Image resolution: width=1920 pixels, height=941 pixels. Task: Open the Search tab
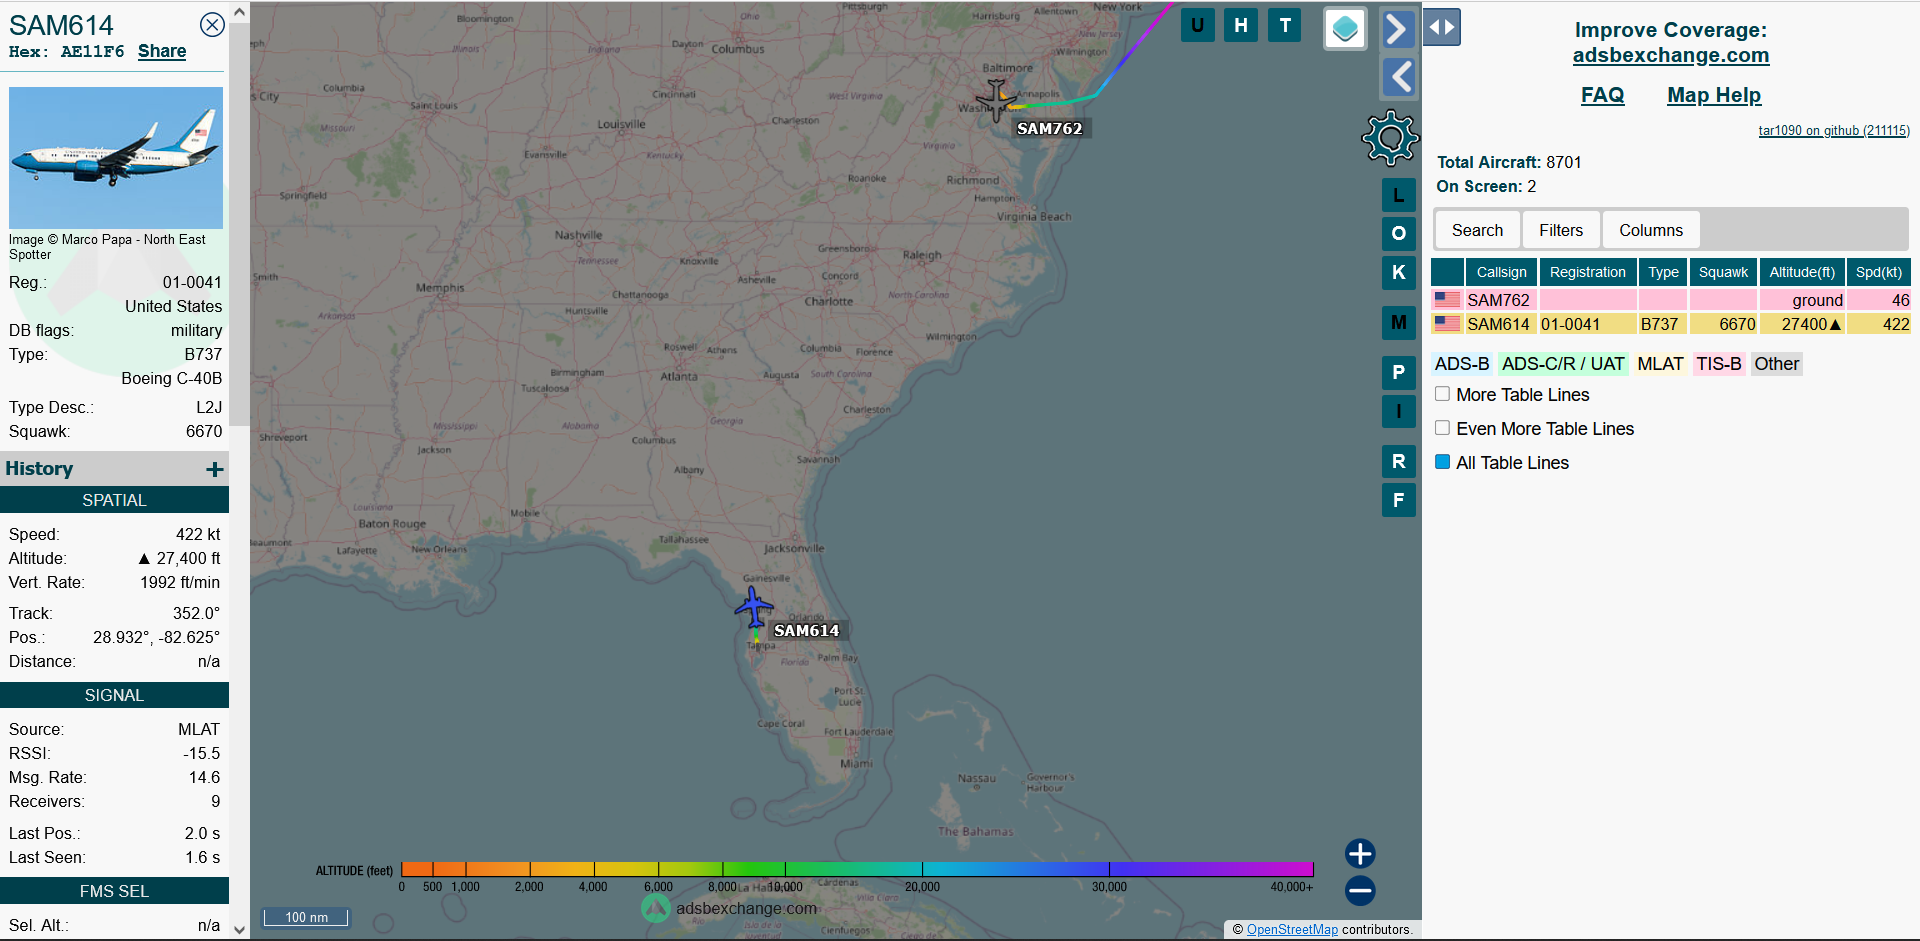[1477, 230]
